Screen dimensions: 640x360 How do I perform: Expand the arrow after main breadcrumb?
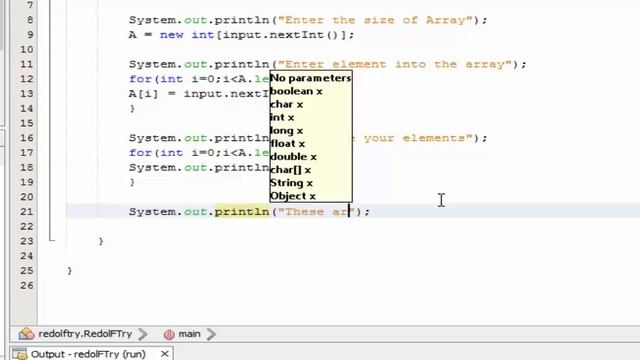click(211, 334)
